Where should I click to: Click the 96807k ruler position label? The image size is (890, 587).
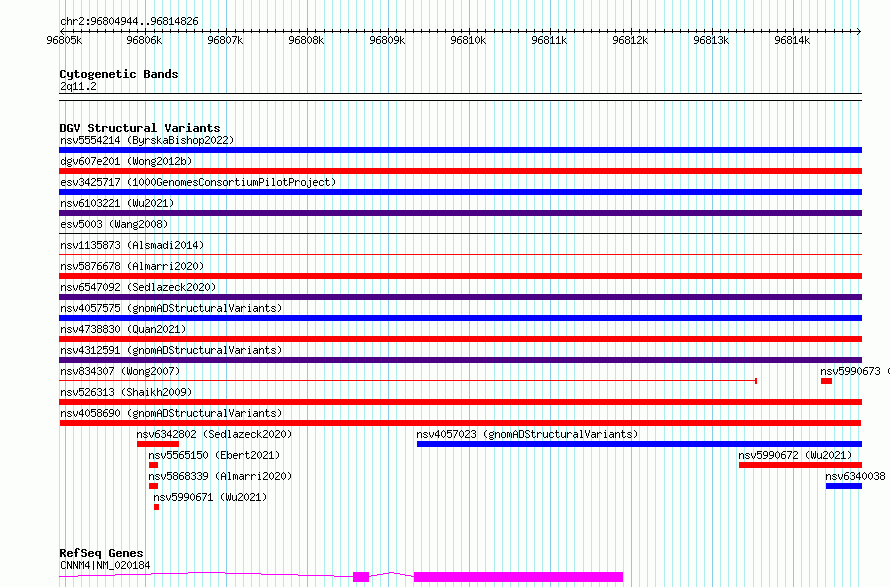pos(225,40)
